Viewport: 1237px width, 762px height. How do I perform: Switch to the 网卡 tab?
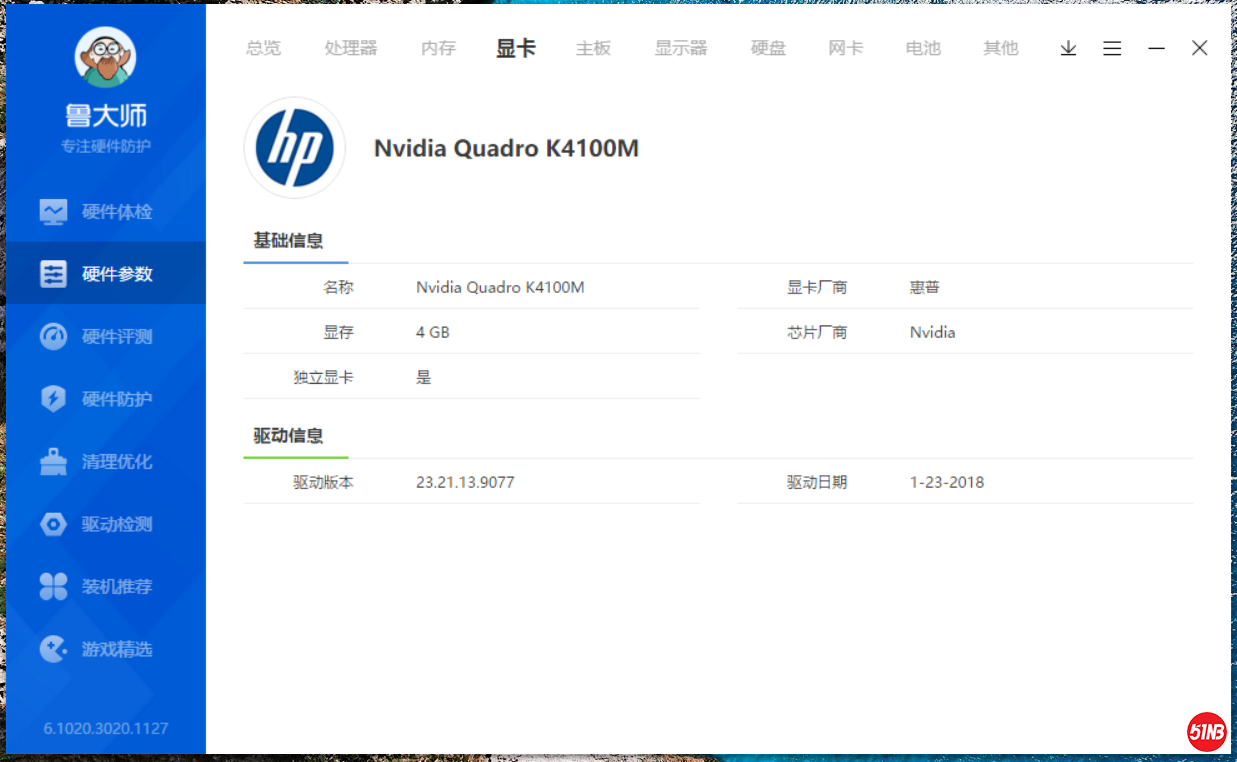846,48
